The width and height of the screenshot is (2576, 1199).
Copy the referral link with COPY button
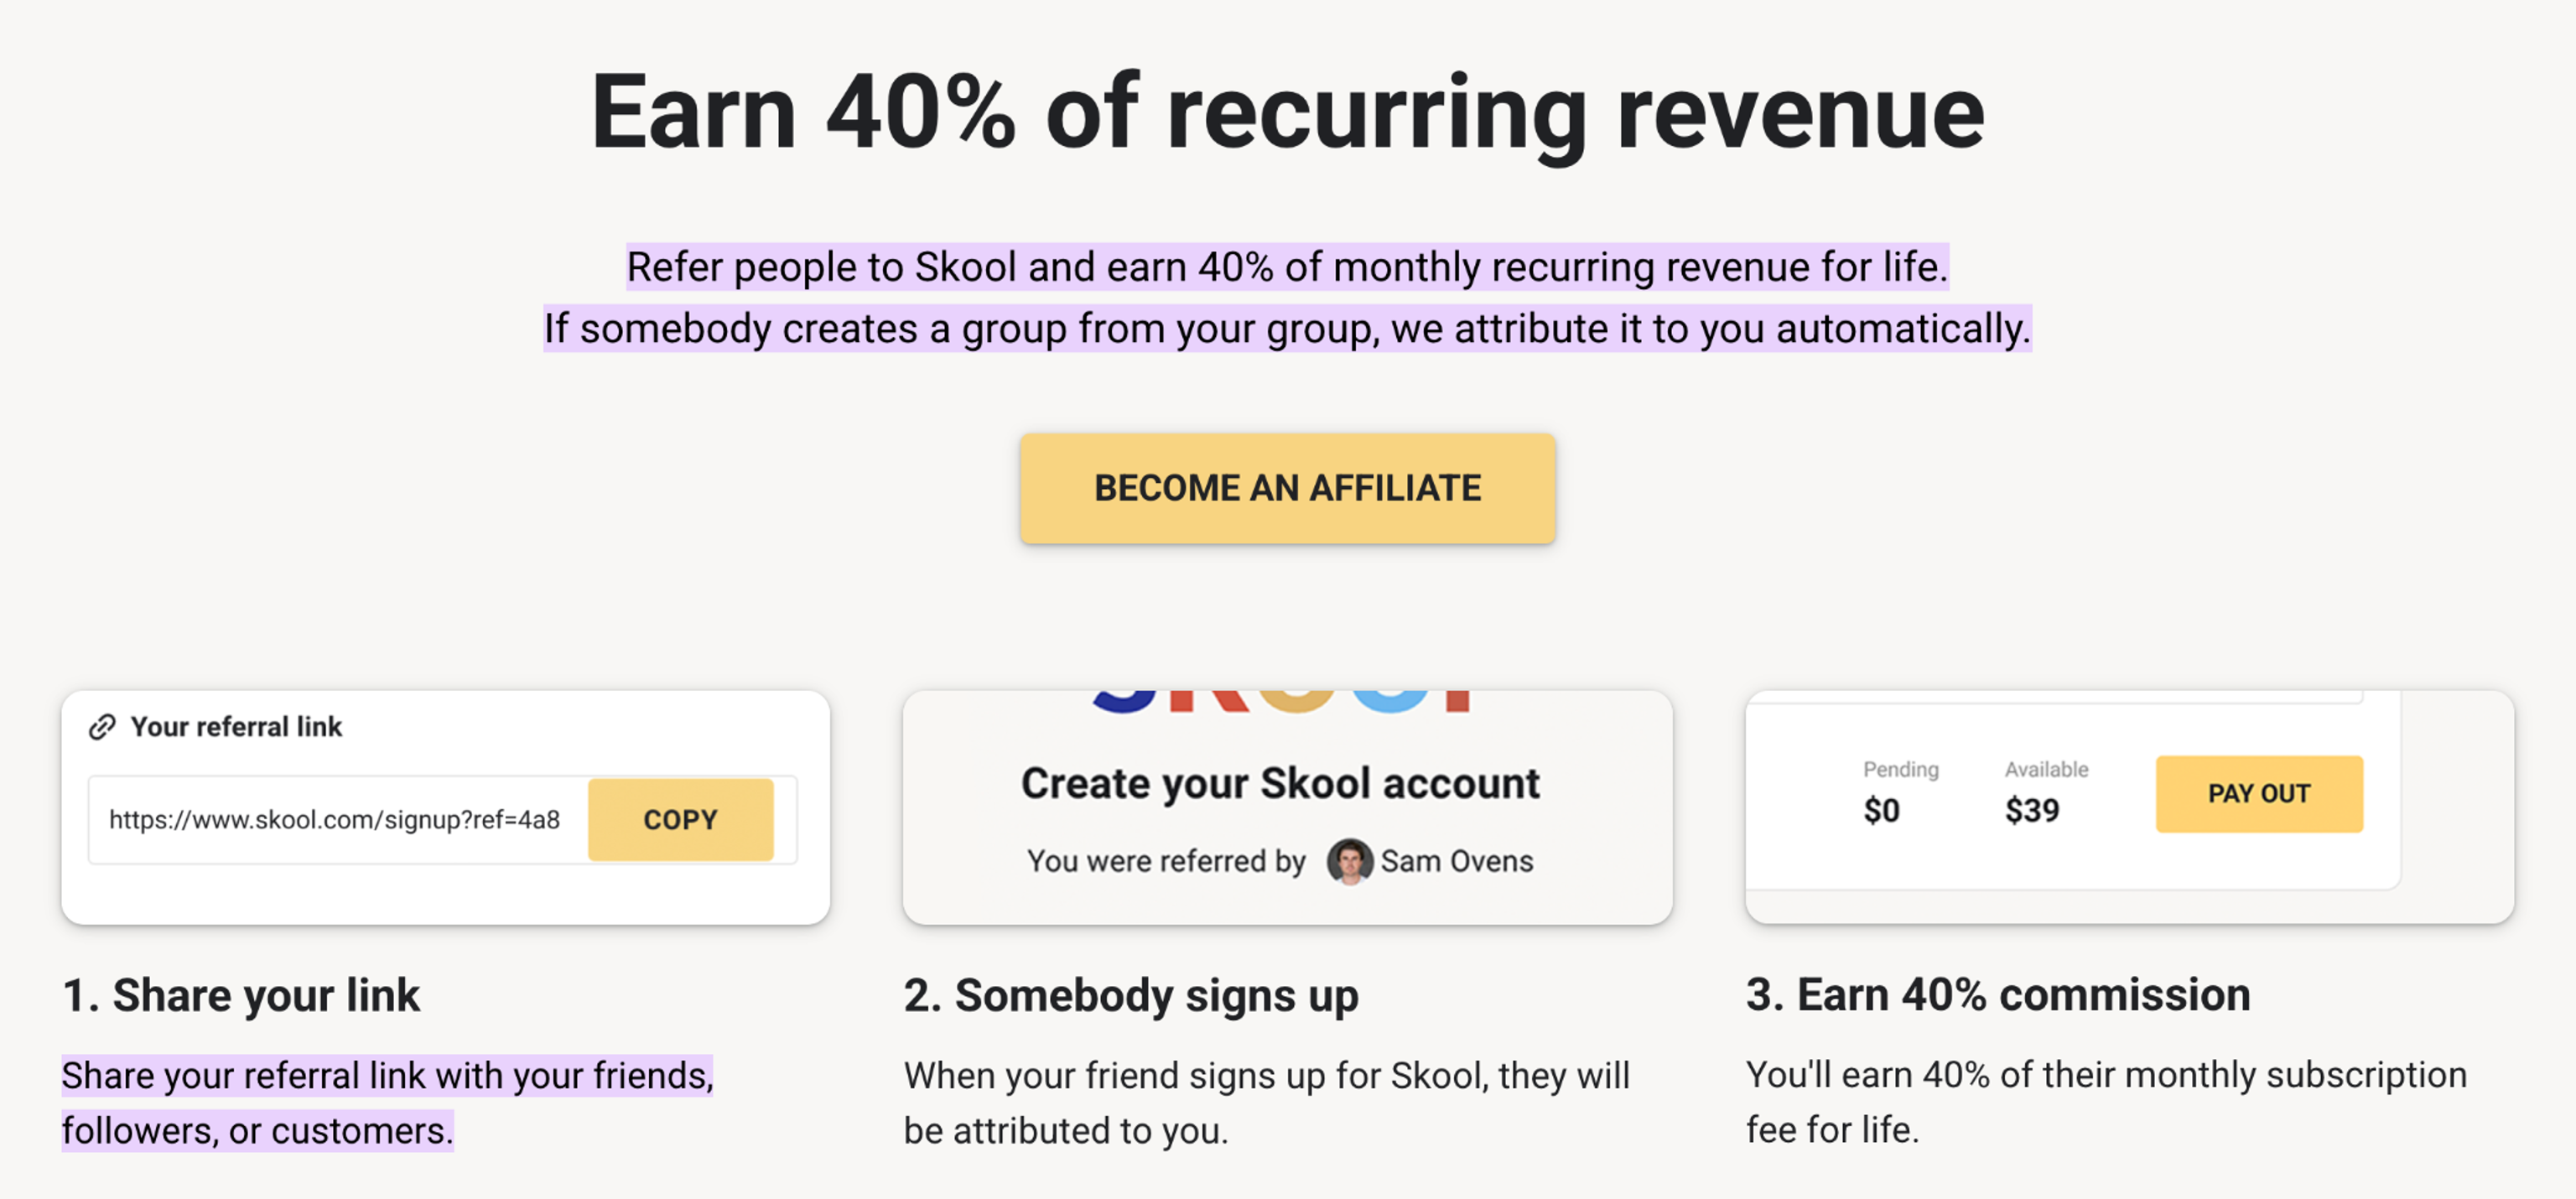680,819
